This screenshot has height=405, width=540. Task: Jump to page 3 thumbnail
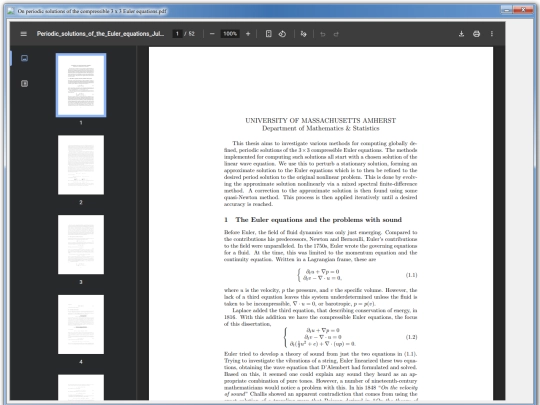81,245
